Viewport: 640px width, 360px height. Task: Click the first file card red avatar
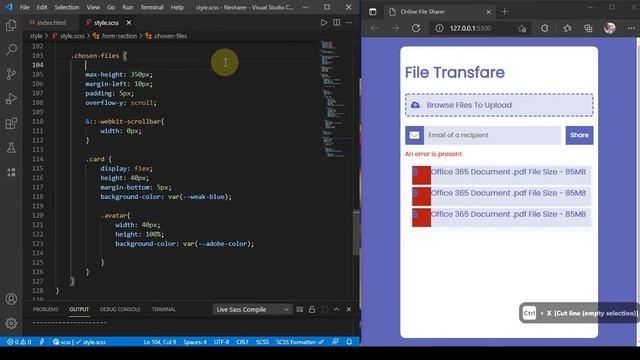click(421, 175)
